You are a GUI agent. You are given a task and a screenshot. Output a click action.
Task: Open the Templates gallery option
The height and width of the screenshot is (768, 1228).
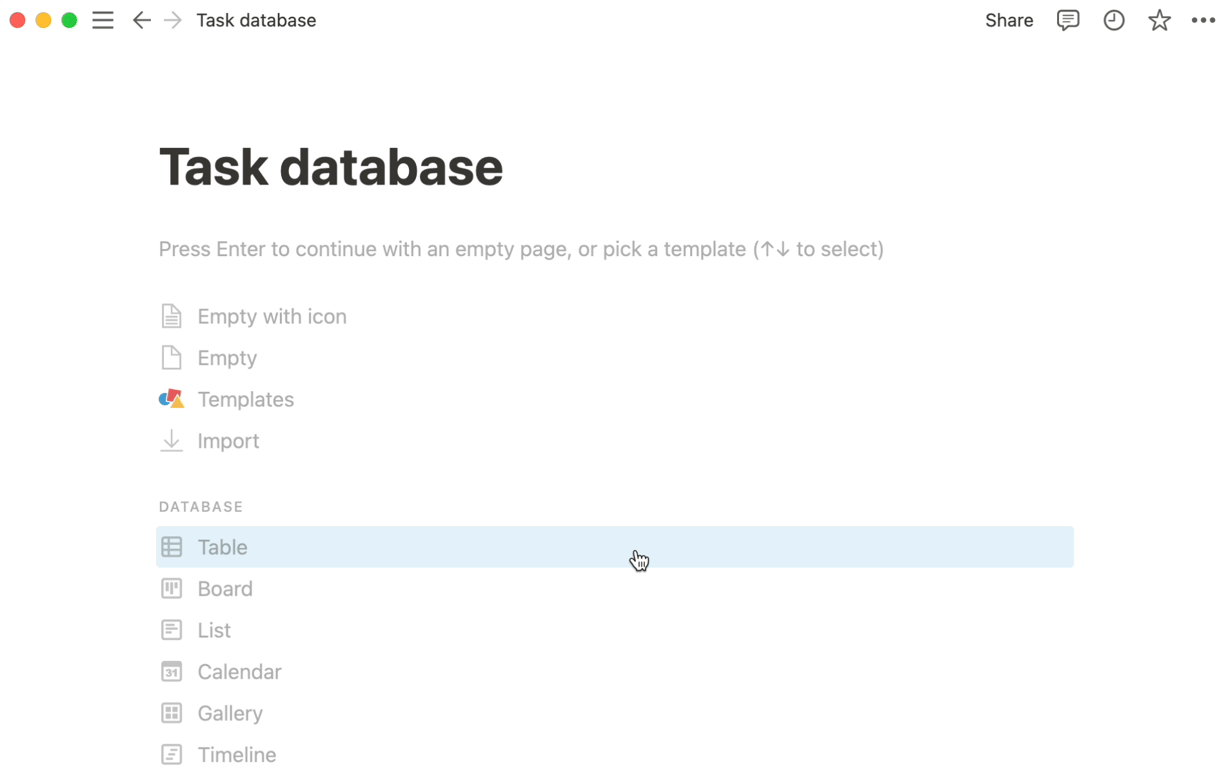[245, 399]
